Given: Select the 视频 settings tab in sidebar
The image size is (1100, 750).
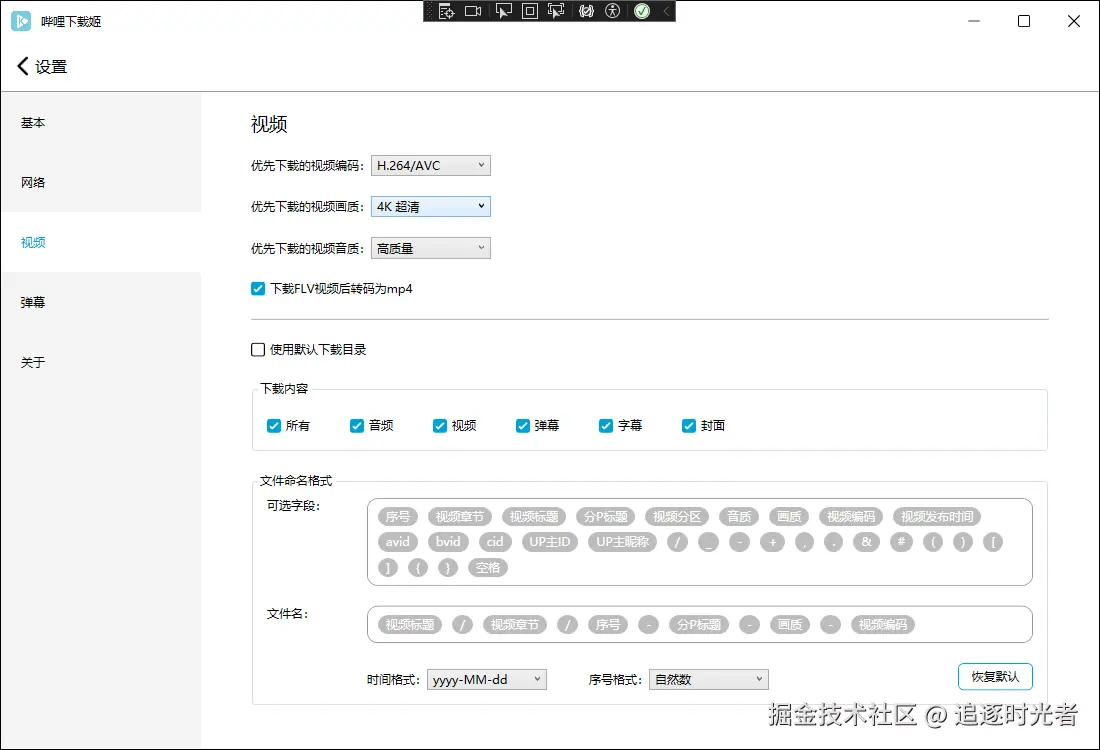Looking at the screenshot, I should point(101,242).
